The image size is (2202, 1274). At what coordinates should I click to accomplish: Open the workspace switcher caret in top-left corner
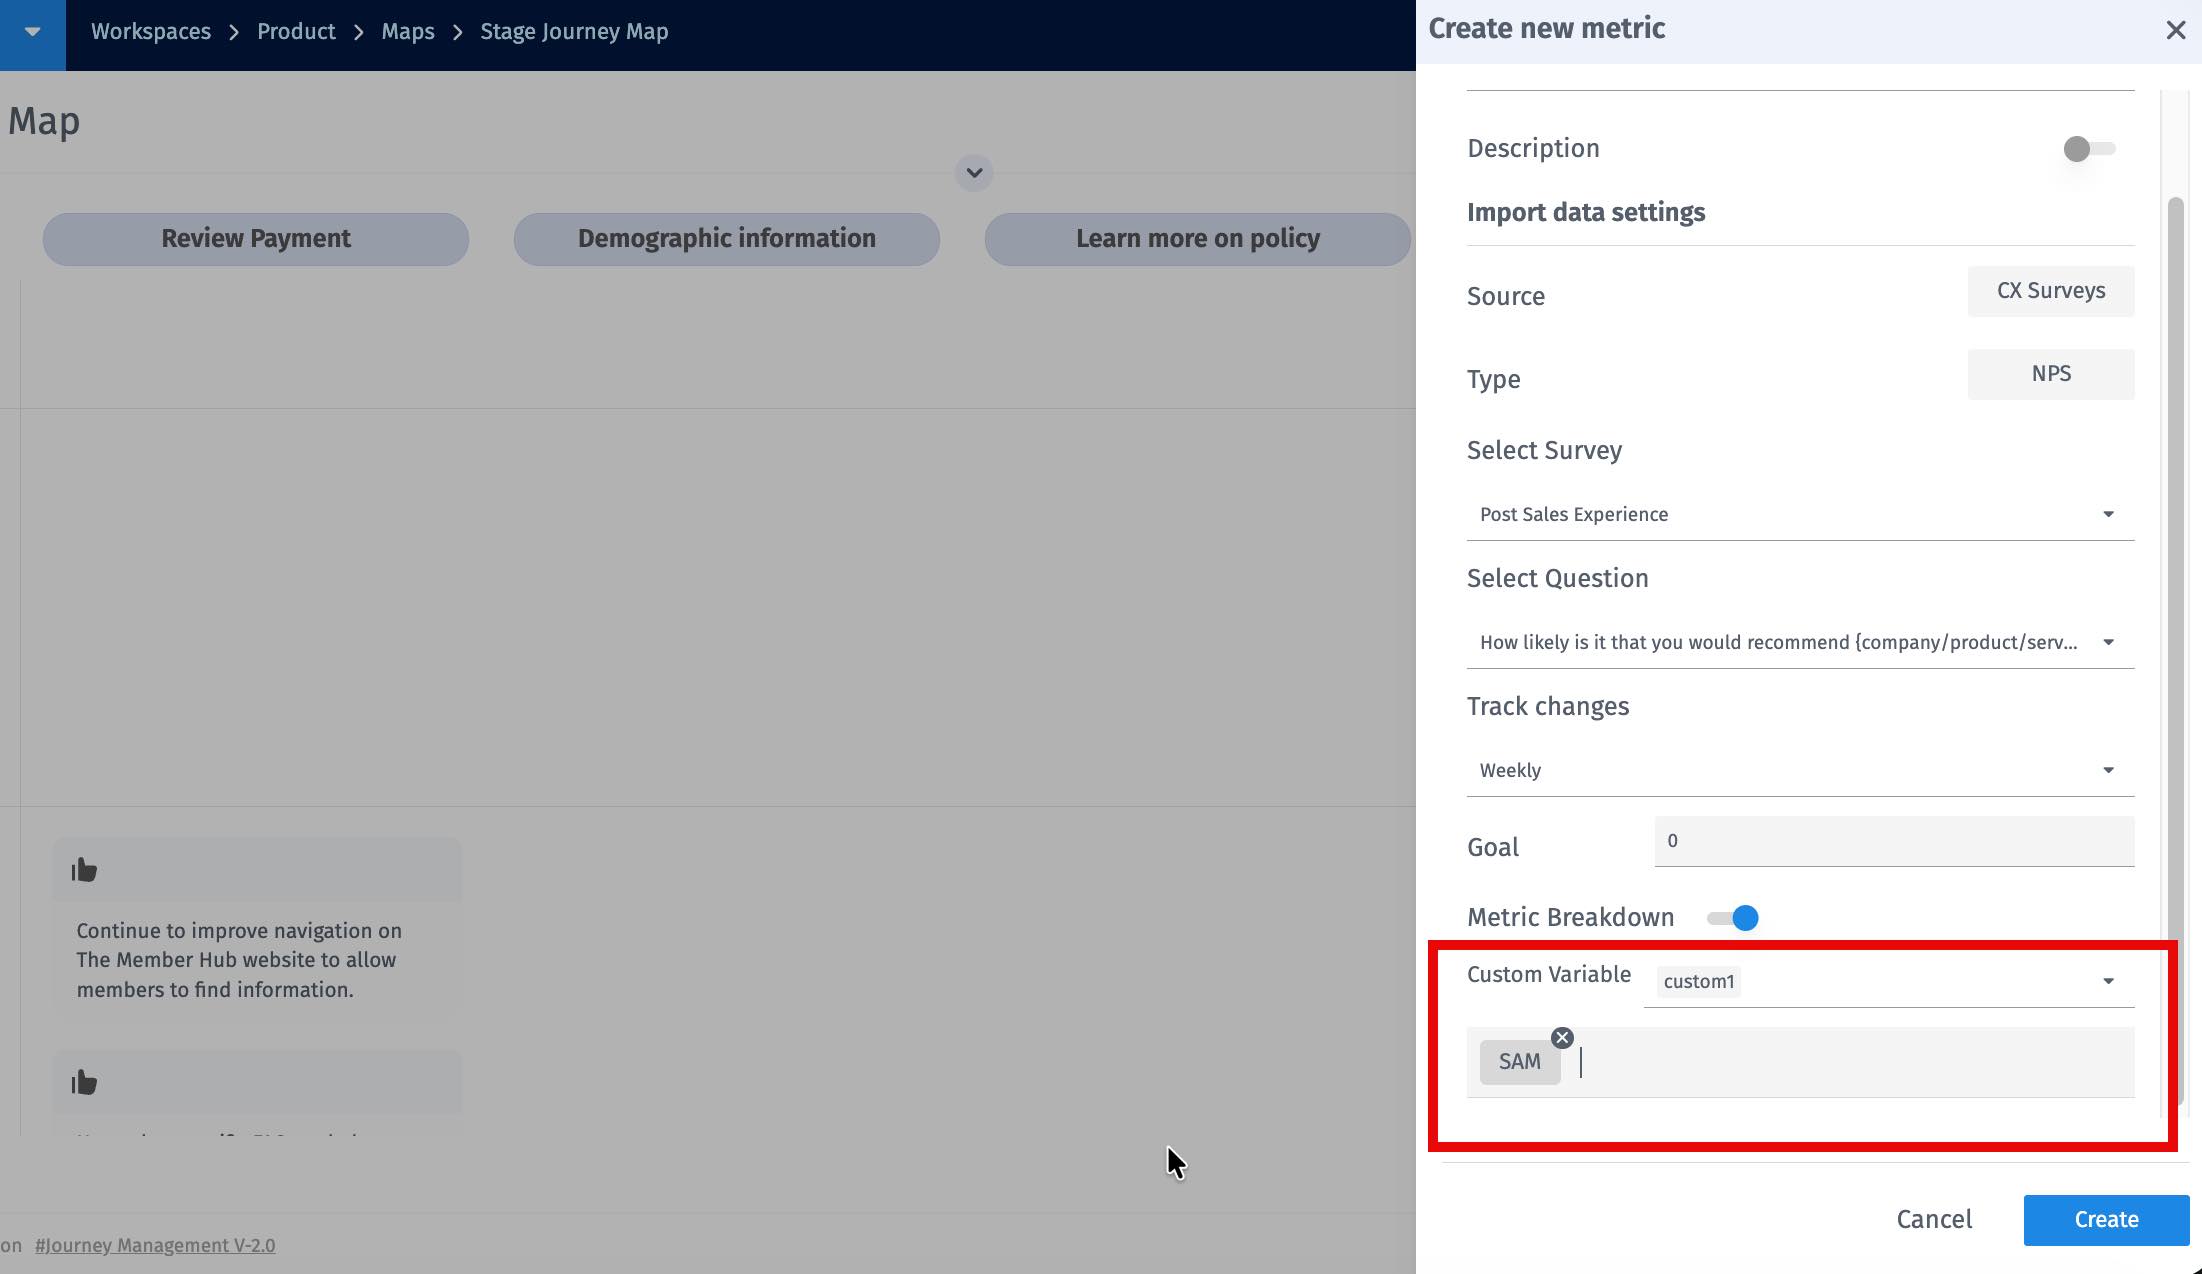pyautogui.click(x=32, y=31)
